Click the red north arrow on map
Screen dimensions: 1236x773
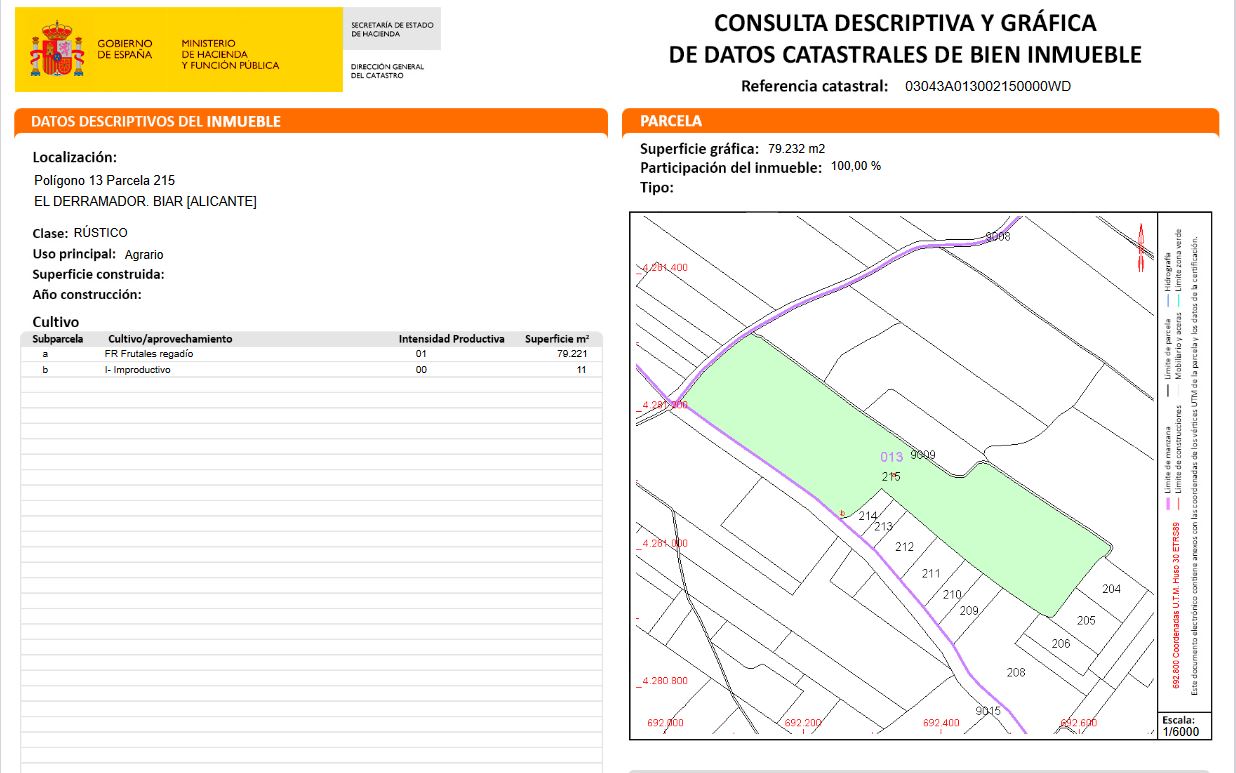click(1140, 247)
